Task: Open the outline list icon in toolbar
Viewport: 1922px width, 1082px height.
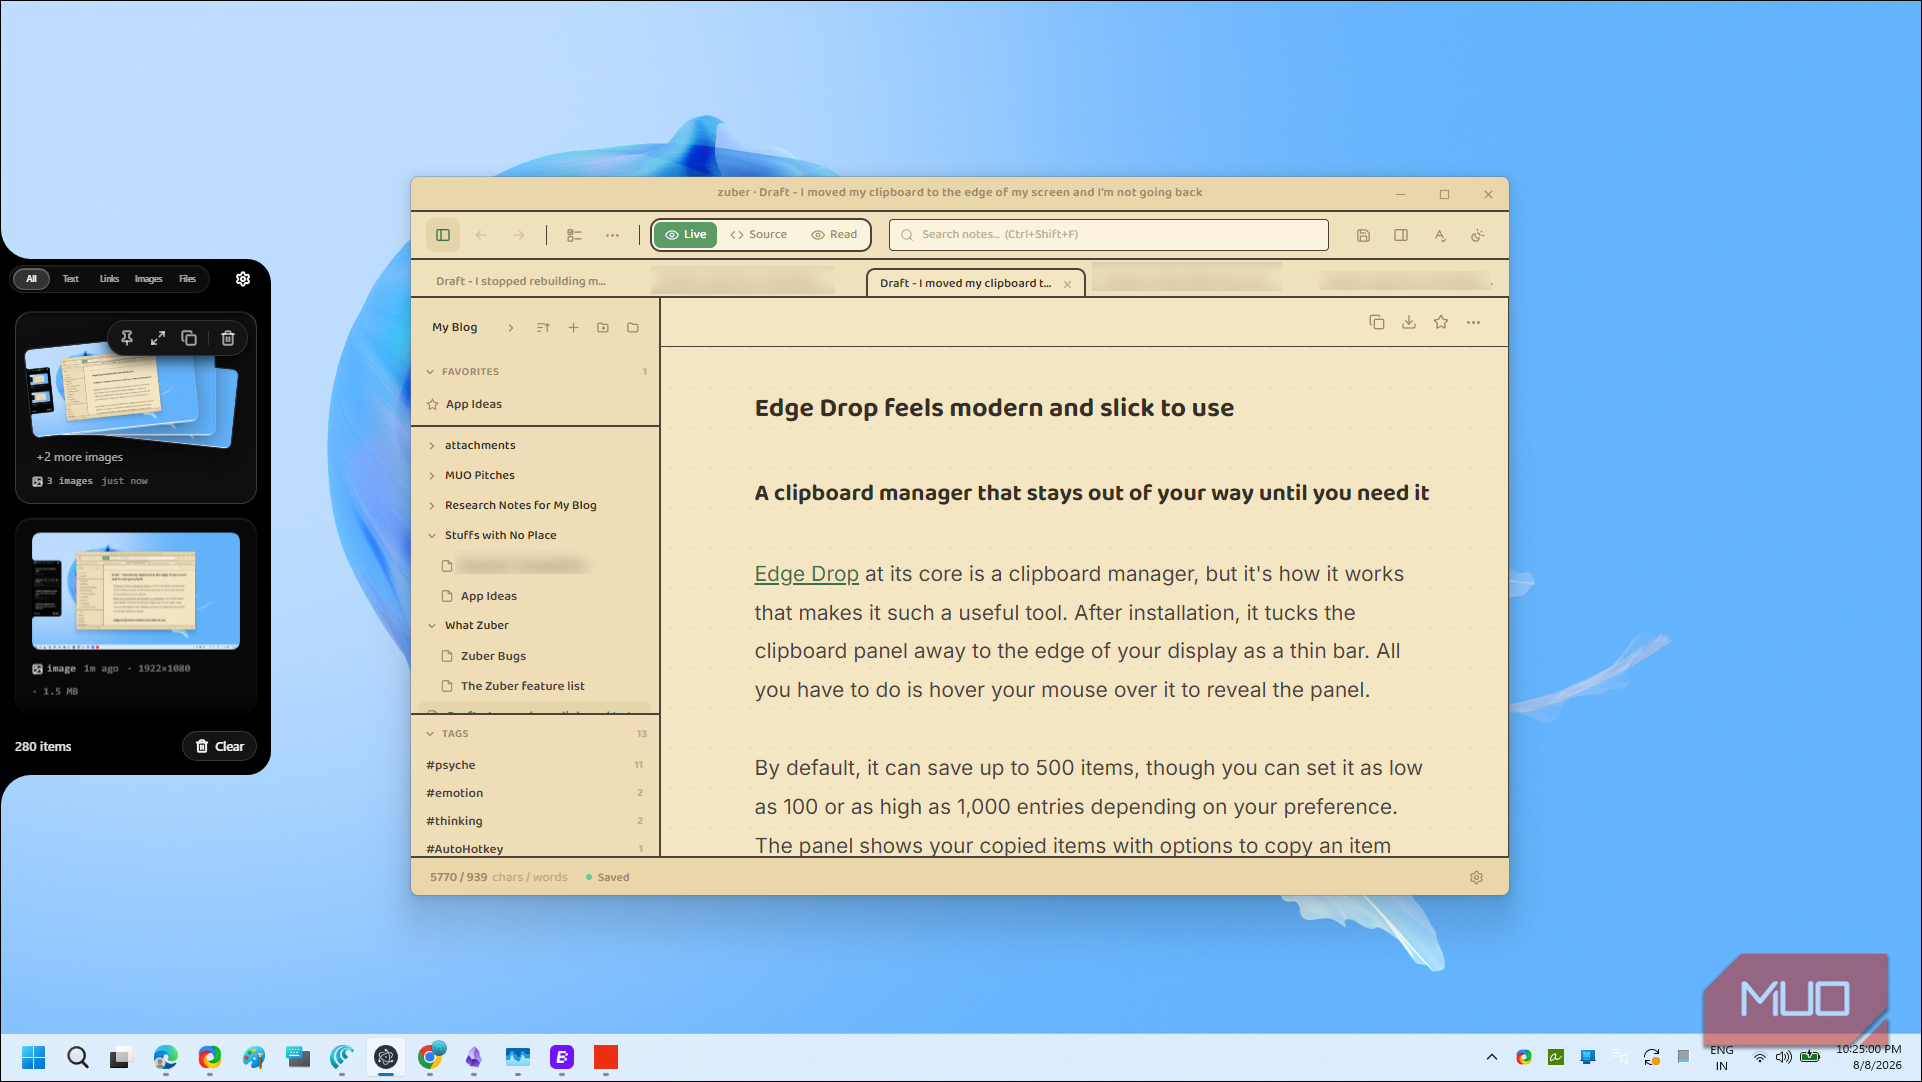Action: coord(574,235)
